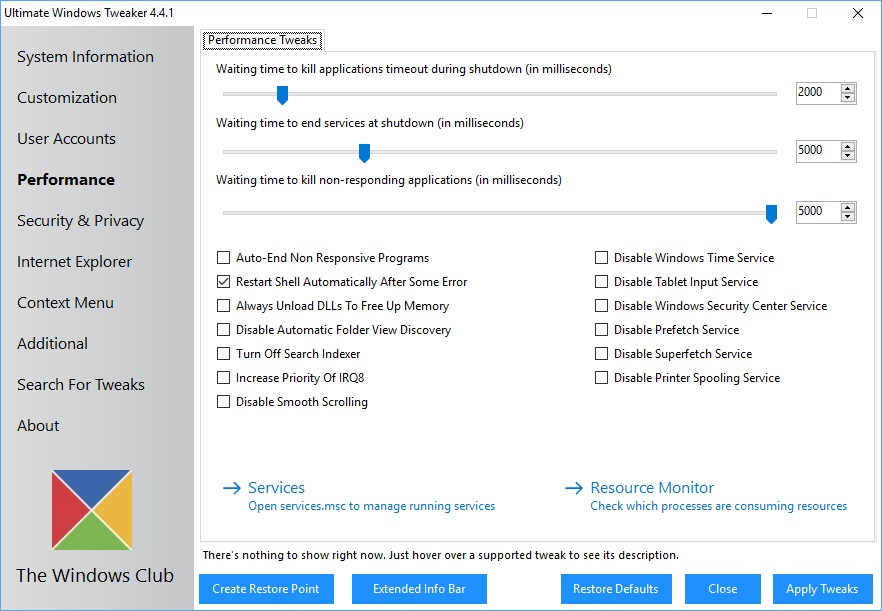
Task: Decrease non-responding applications timeout down arrow
Action: pyautogui.click(x=848, y=217)
